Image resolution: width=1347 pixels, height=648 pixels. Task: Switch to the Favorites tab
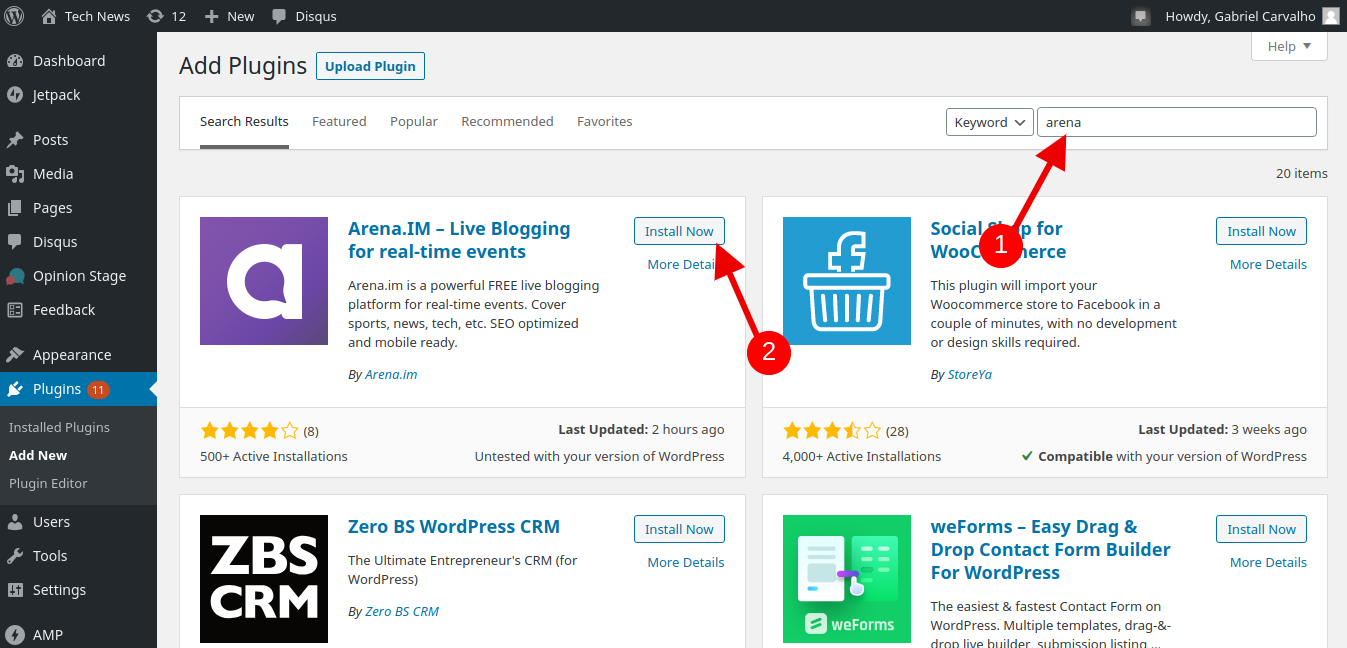point(605,122)
